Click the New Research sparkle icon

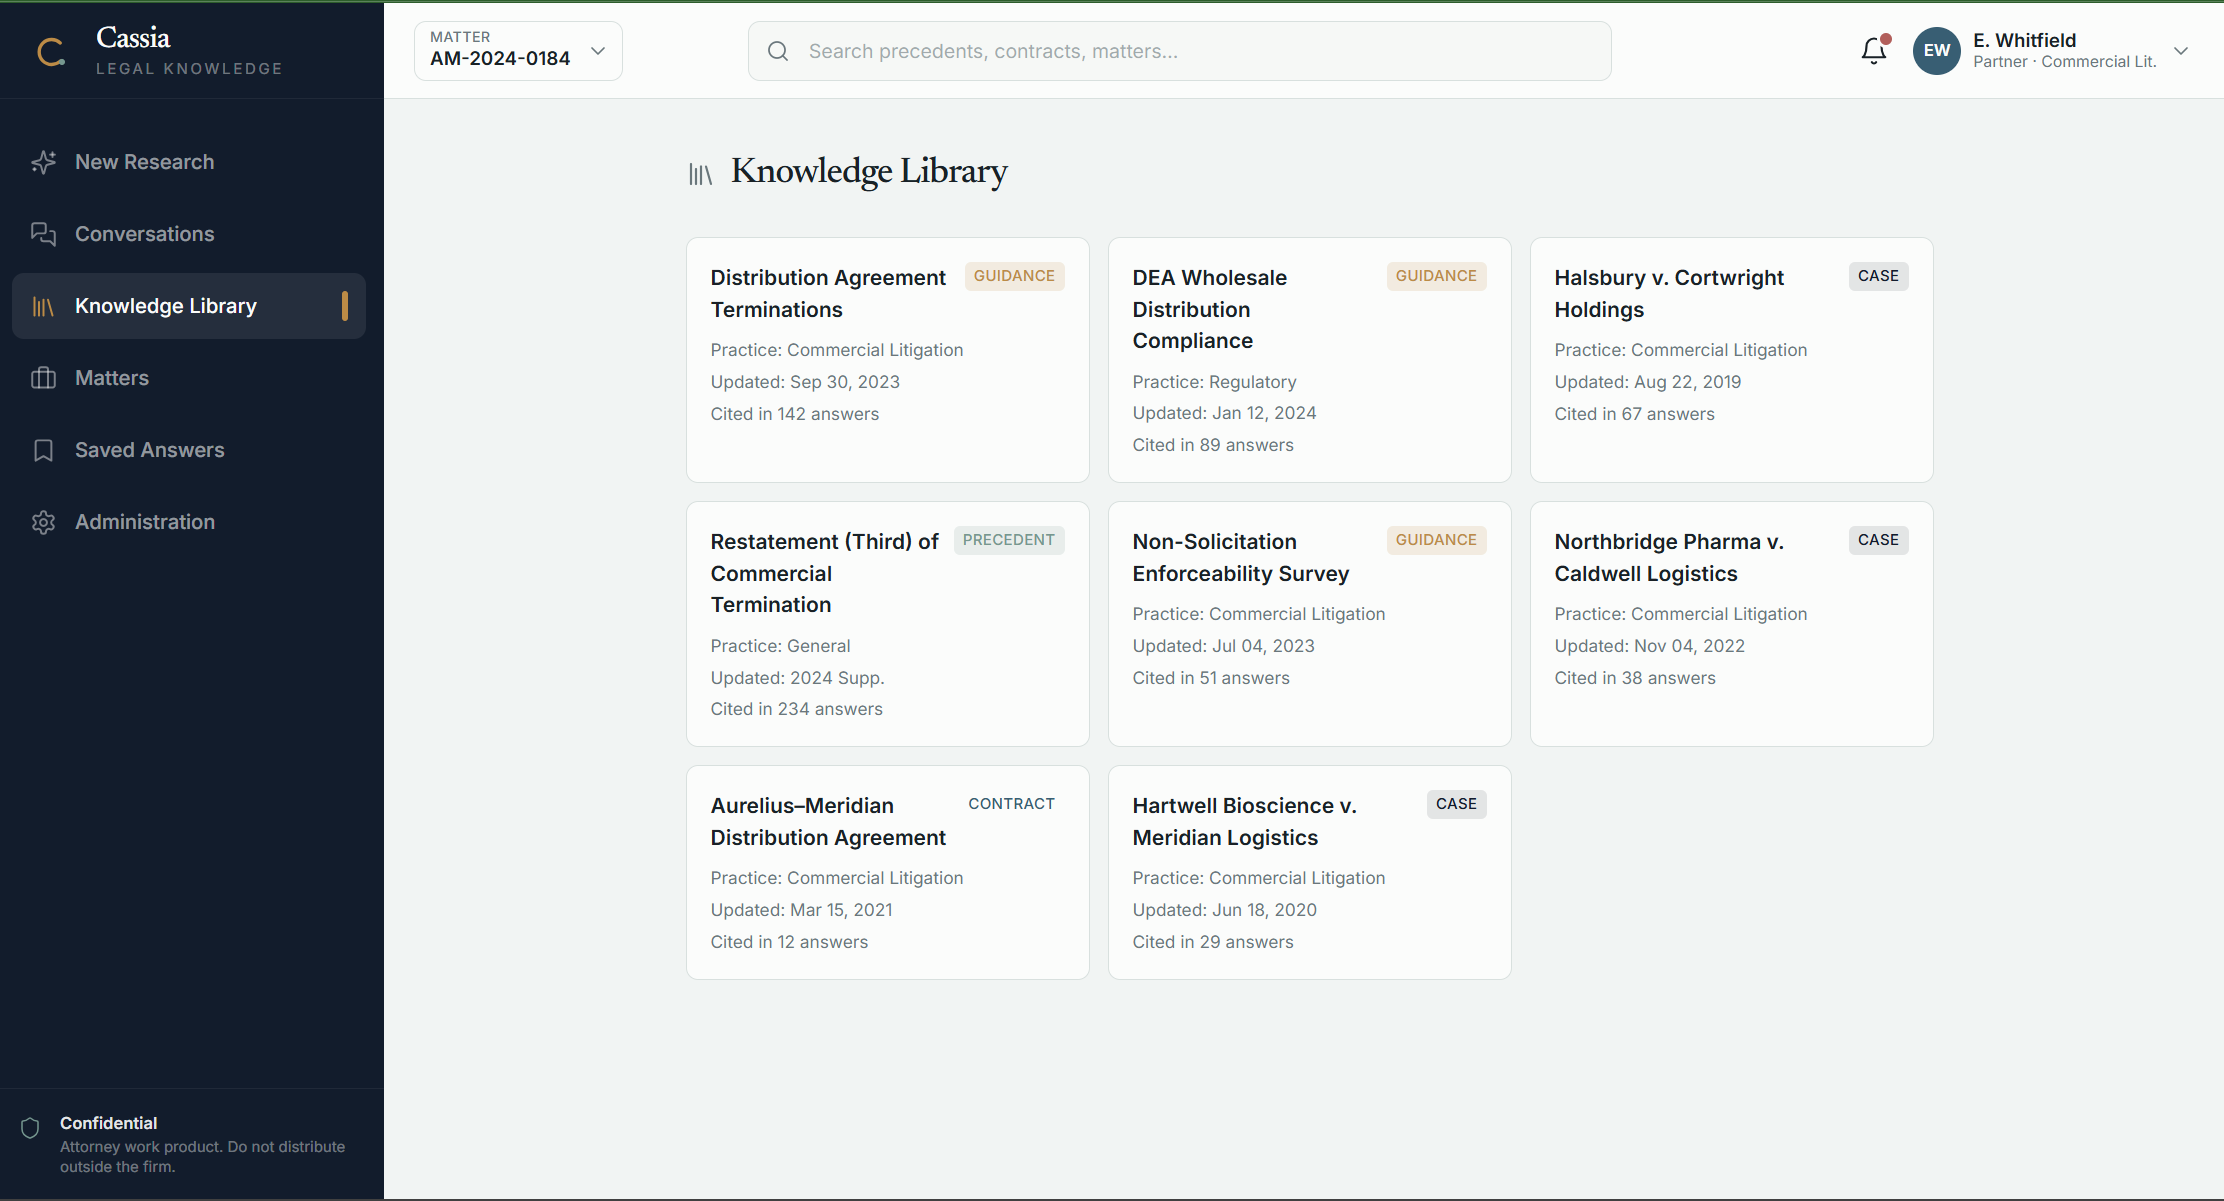pos(43,162)
